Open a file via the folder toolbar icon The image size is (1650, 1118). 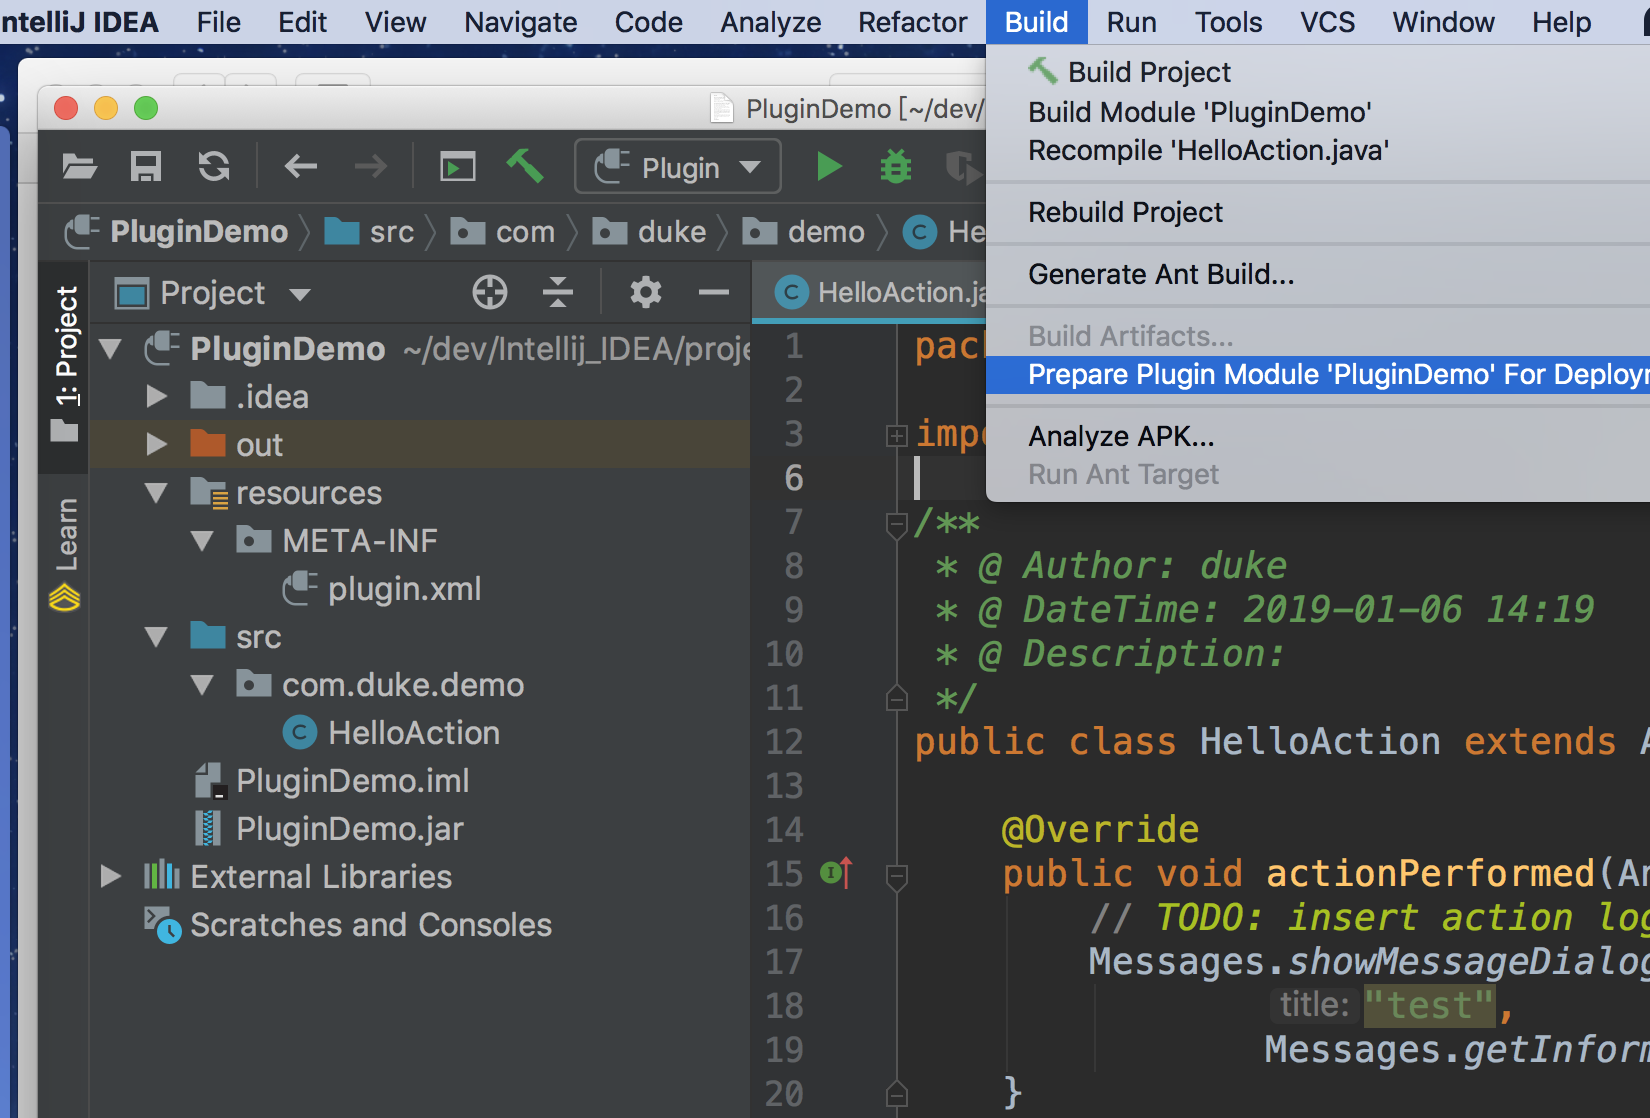pyautogui.click(x=78, y=166)
